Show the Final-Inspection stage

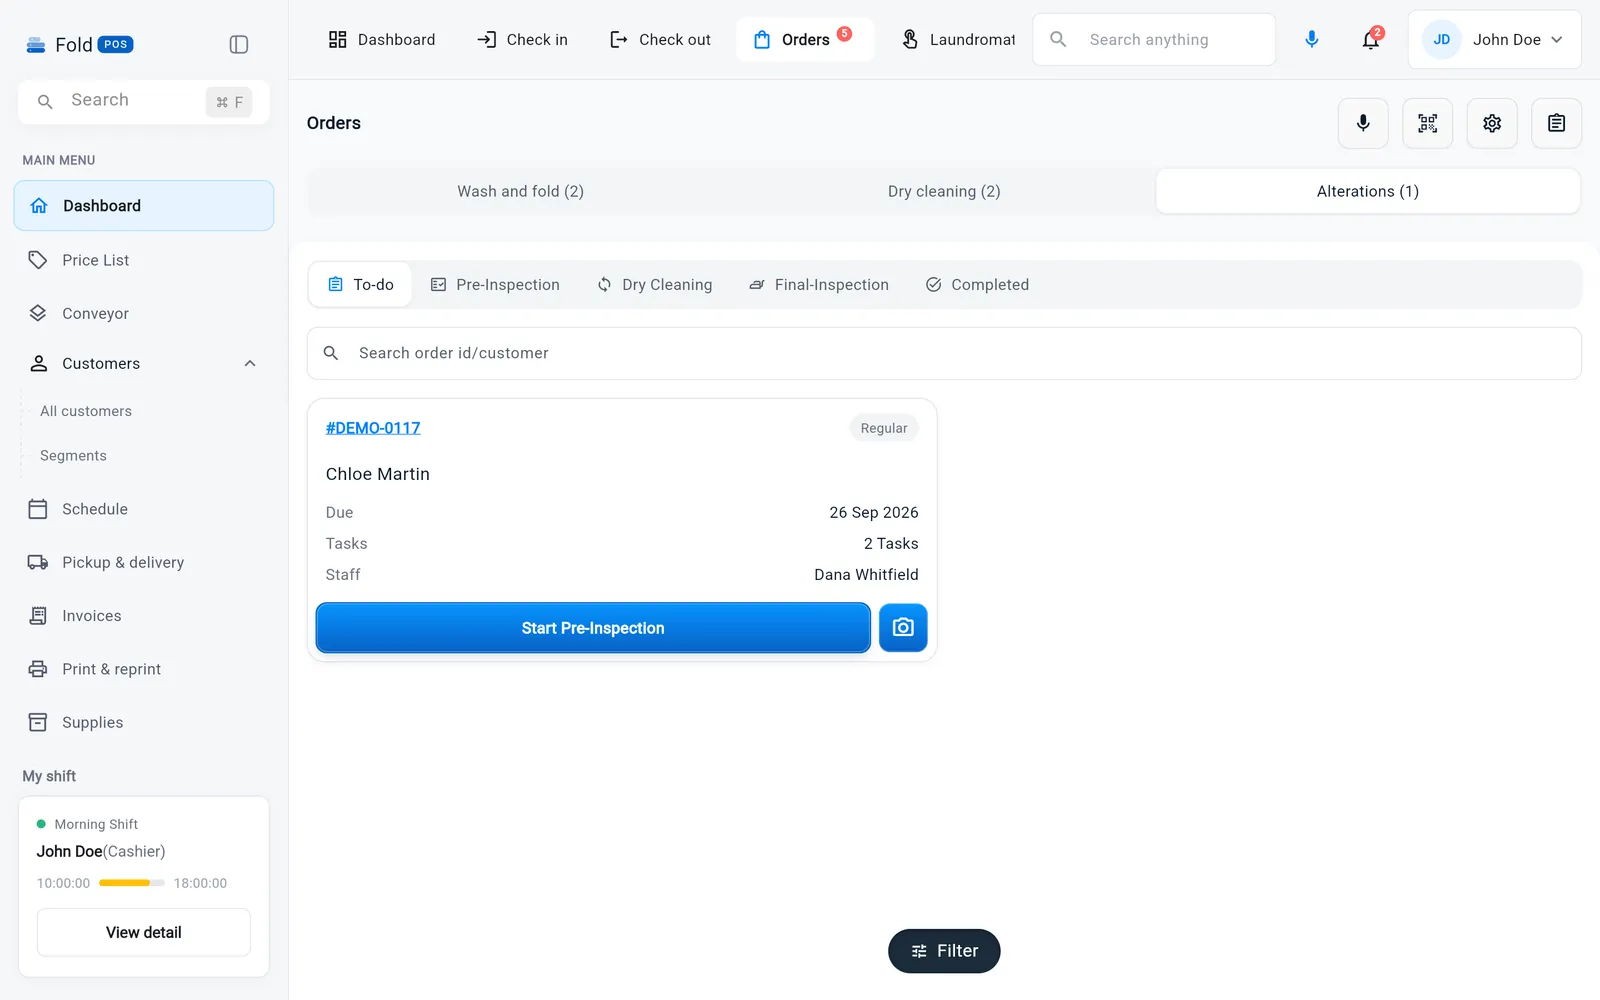tap(819, 285)
